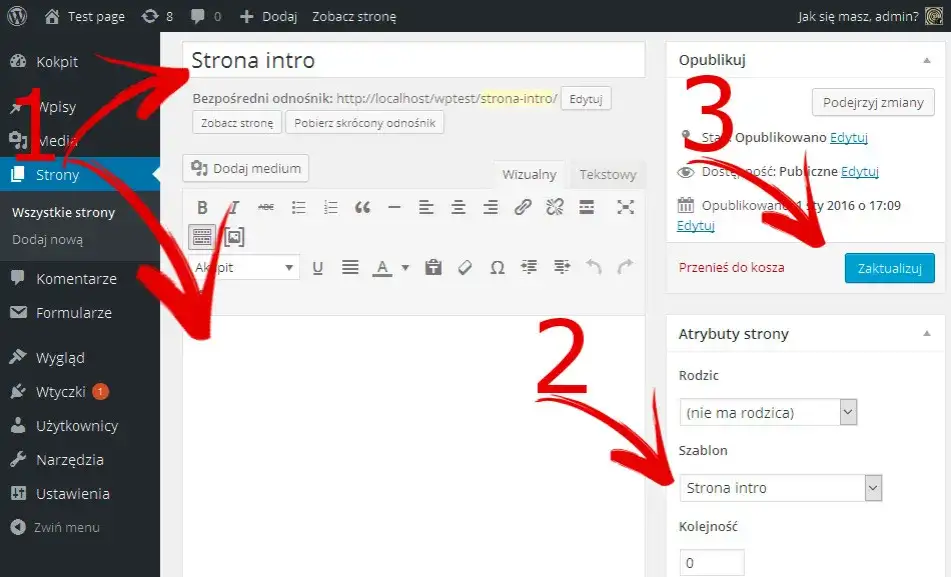Switch to the Tekstowy editor tab
The width and height of the screenshot is (951, 577).
pyautogui.click(x=607, y=174)
